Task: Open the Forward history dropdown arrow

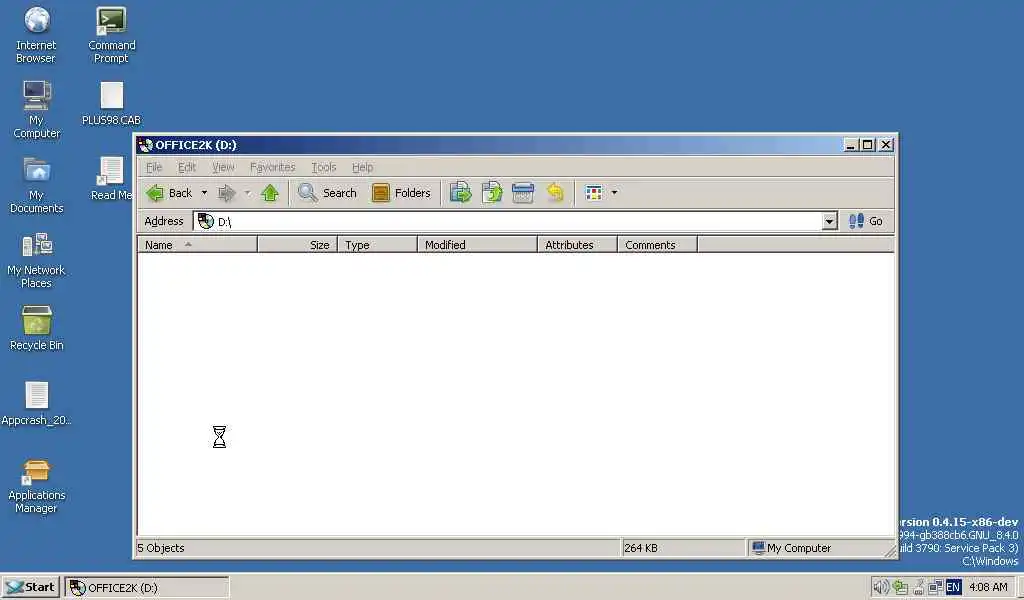Action: point(248,193)
